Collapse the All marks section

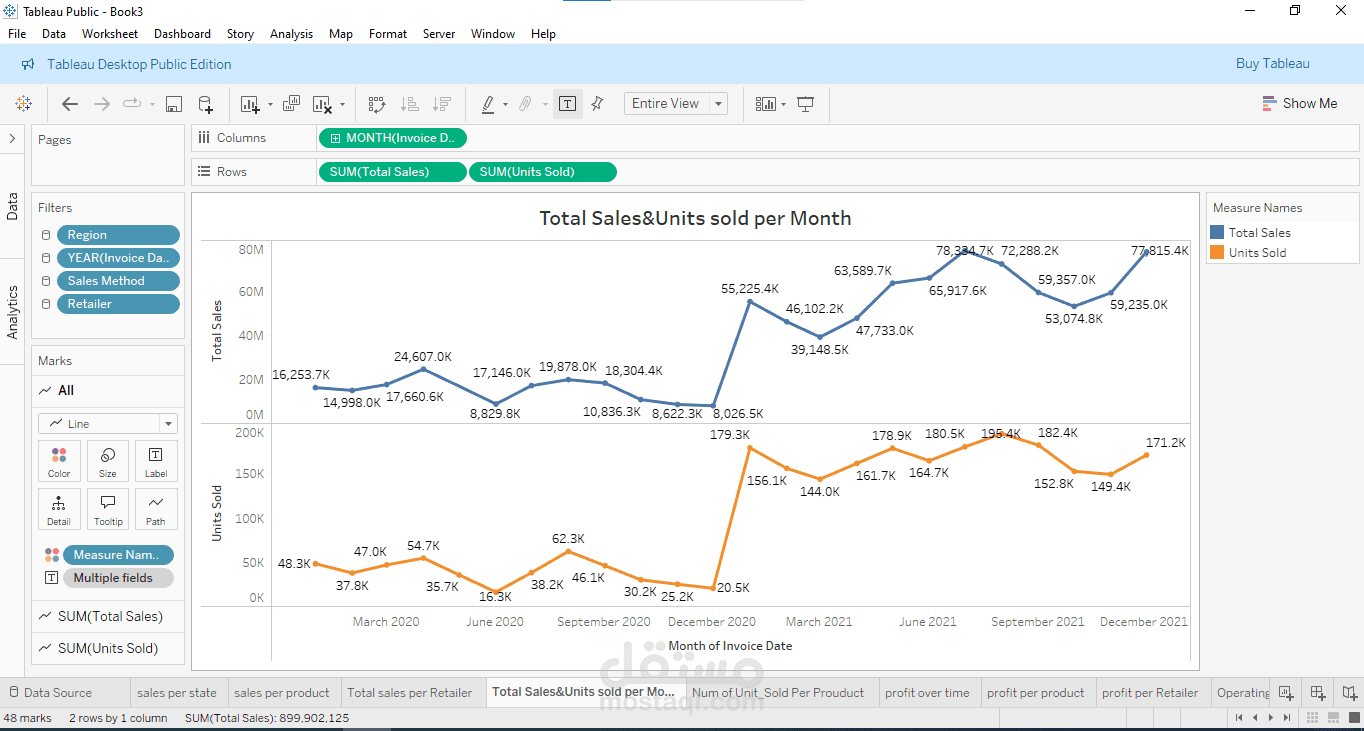[108, 391]
